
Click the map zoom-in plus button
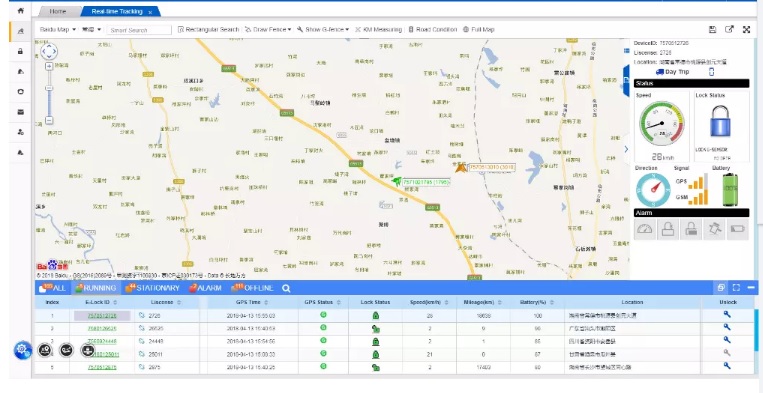click(49, 66)
